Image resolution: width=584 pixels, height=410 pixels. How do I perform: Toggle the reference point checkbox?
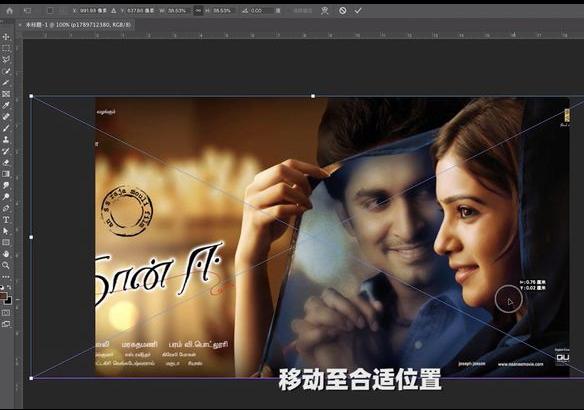[x=50, y=11]
